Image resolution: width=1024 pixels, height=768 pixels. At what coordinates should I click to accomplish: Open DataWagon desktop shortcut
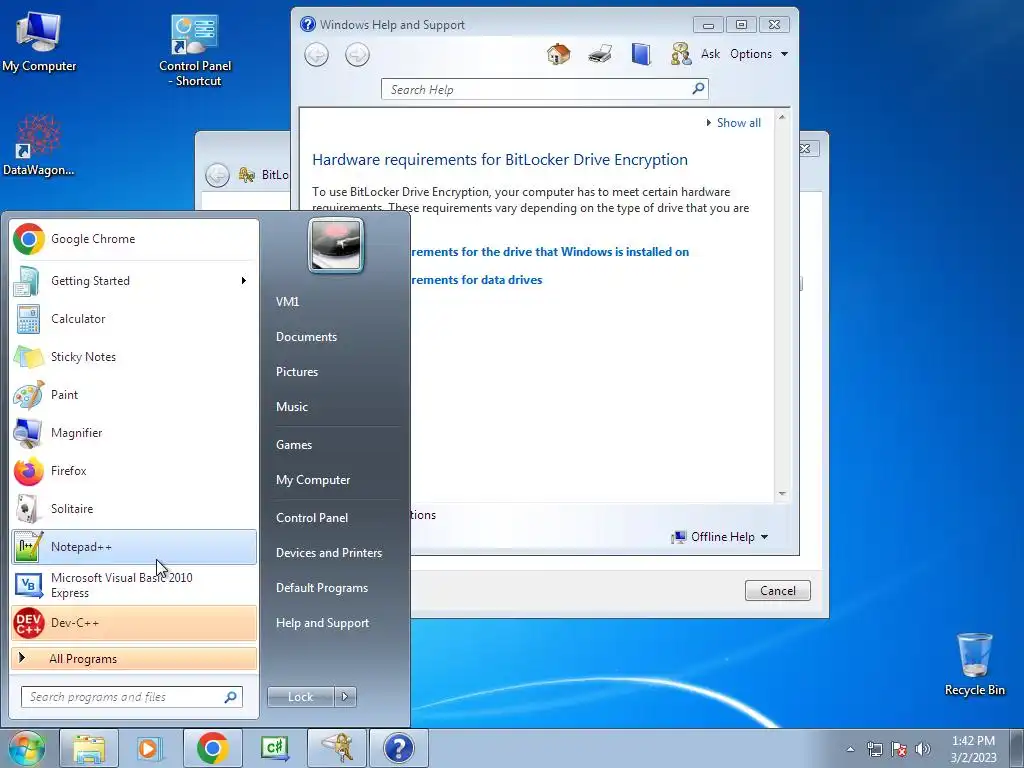pos(39,145)
